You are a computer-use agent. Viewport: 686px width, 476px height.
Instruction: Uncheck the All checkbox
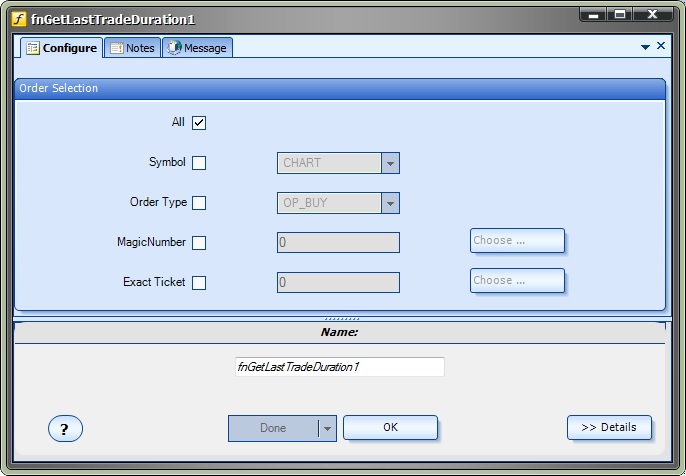[199, 123]
